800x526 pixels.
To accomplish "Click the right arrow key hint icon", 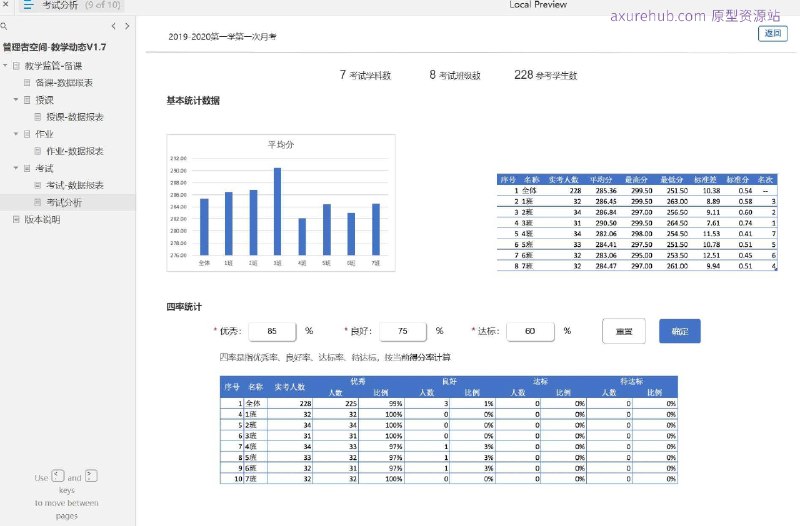I will 91,476.
